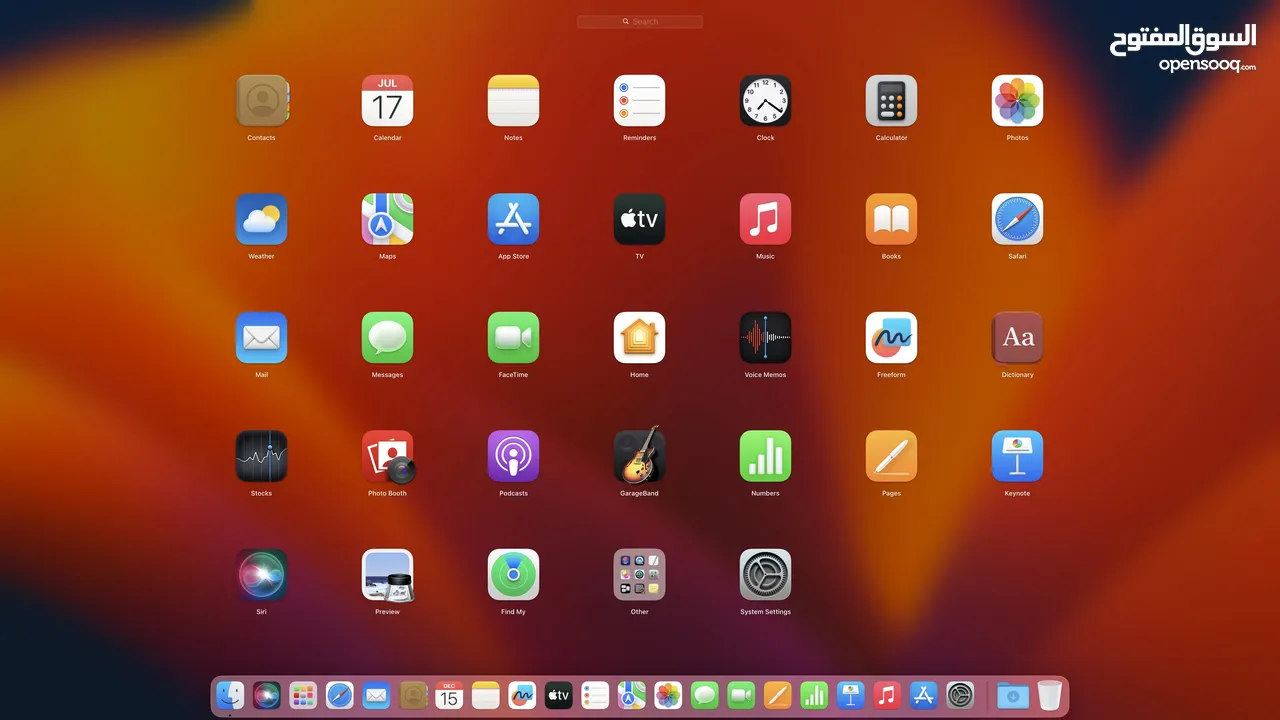Open Reminders in the Launchpad grid
This screenshot has height=720, width=1280.
pyautogui.click(x=639, y=100)
